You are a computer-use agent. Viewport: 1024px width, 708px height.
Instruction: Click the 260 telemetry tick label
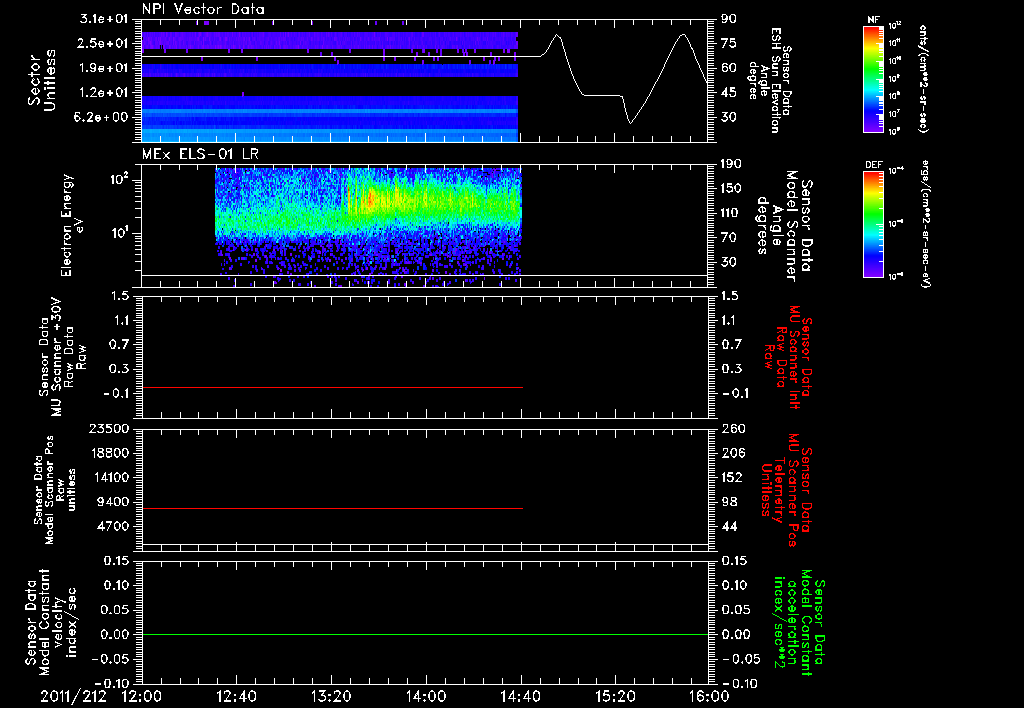tap(732, 428)
